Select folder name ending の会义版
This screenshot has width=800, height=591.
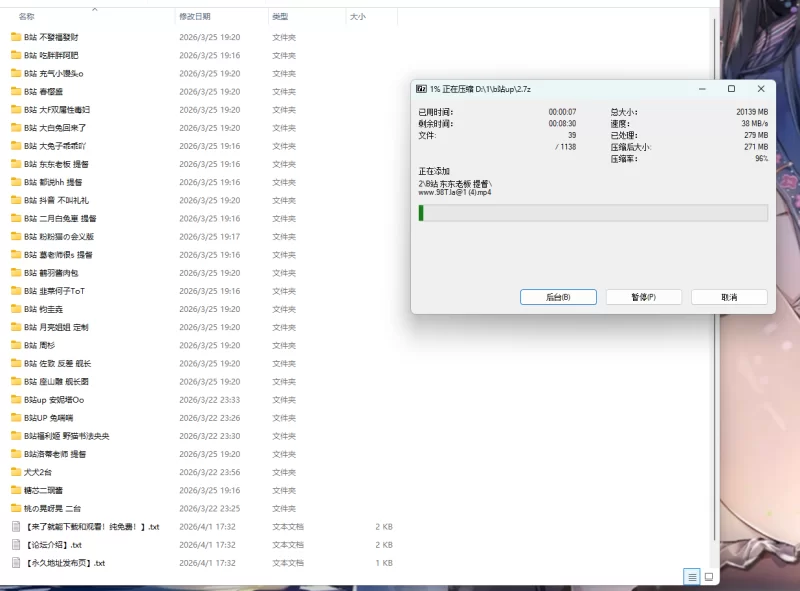click(59, 236)
